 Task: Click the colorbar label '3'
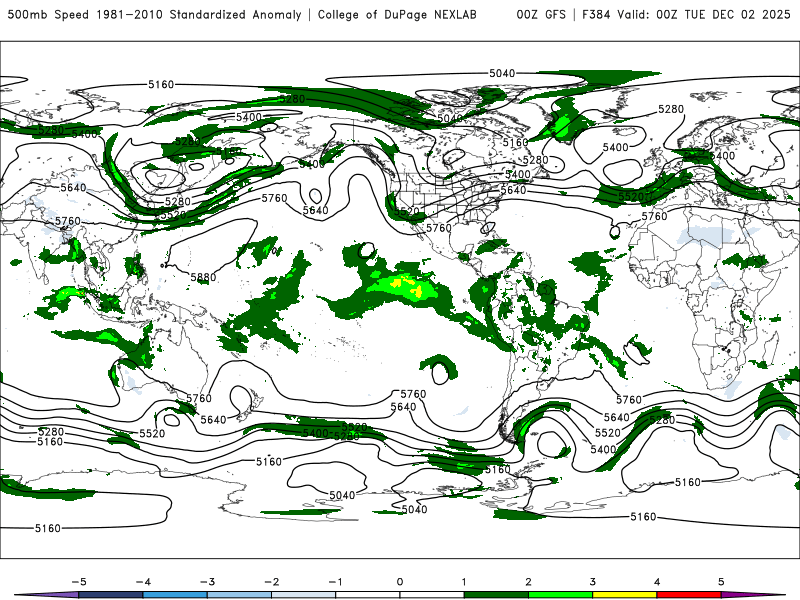(592, 582)
